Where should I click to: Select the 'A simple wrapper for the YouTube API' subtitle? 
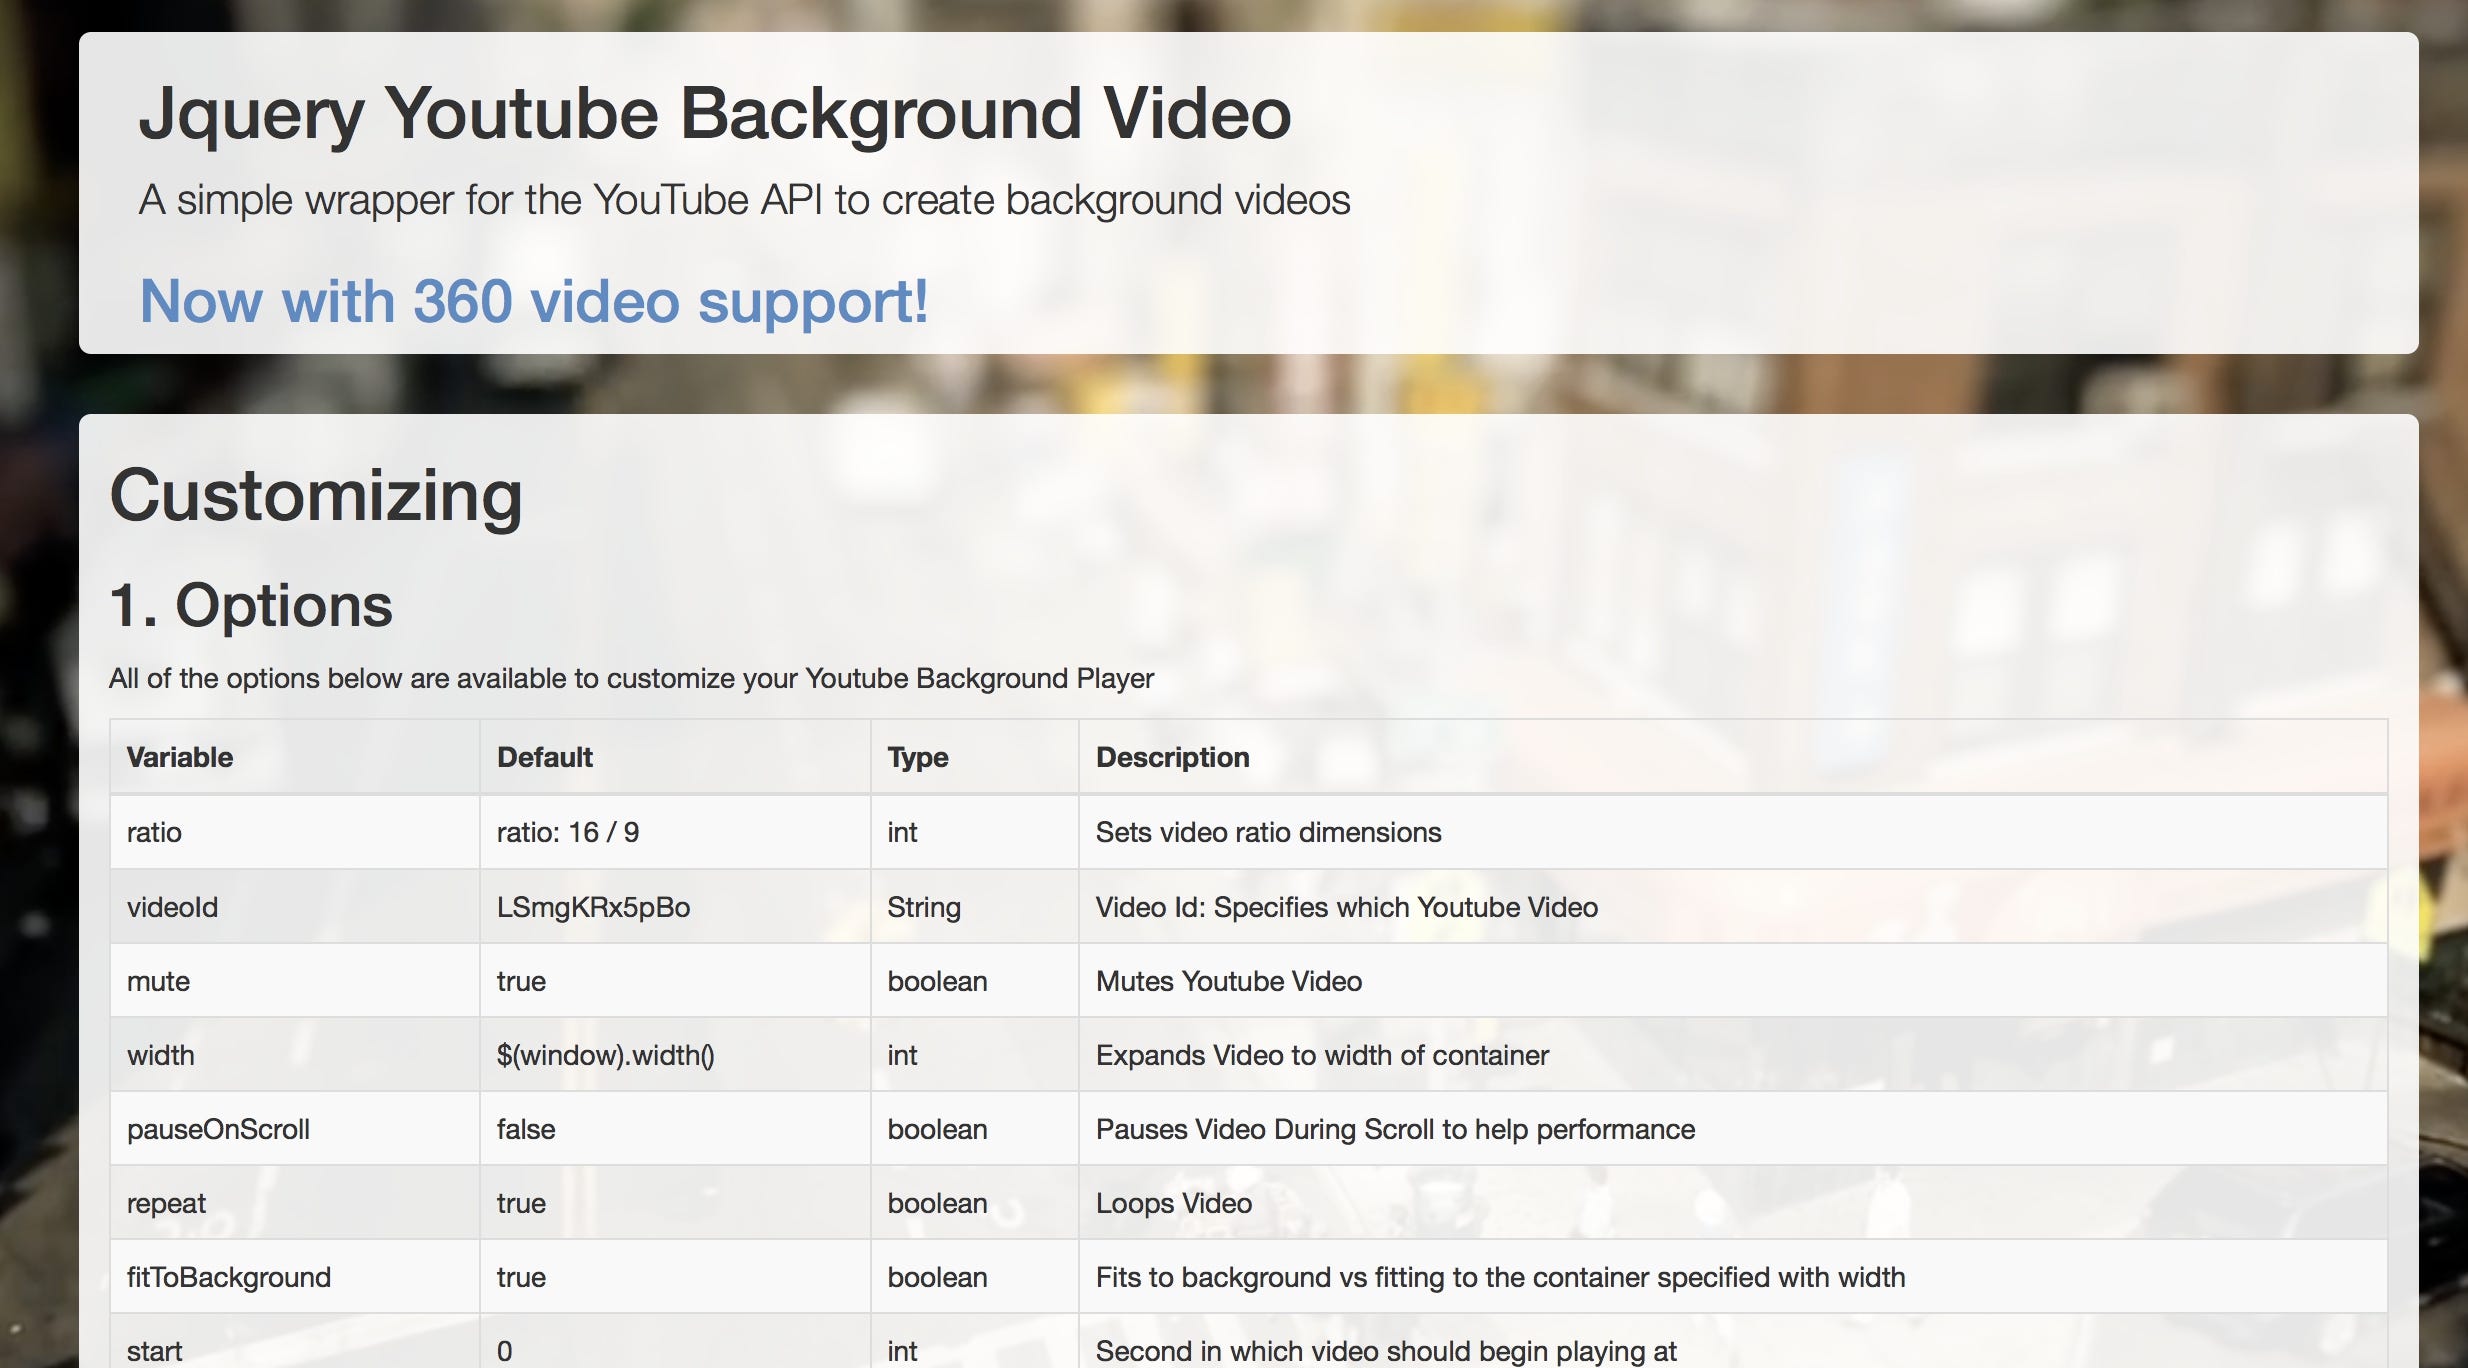744,200
